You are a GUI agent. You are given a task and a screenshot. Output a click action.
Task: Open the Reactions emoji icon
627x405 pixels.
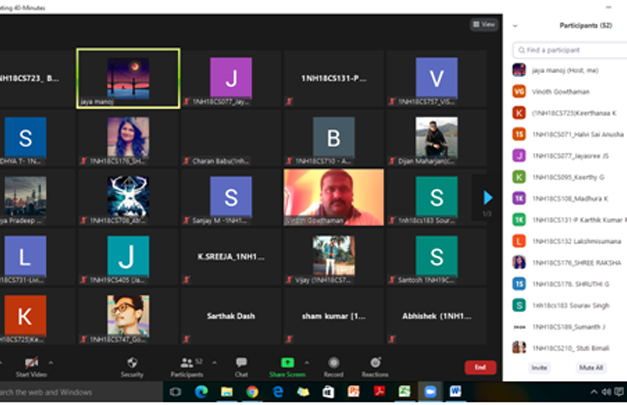click(x=375, y=362)
